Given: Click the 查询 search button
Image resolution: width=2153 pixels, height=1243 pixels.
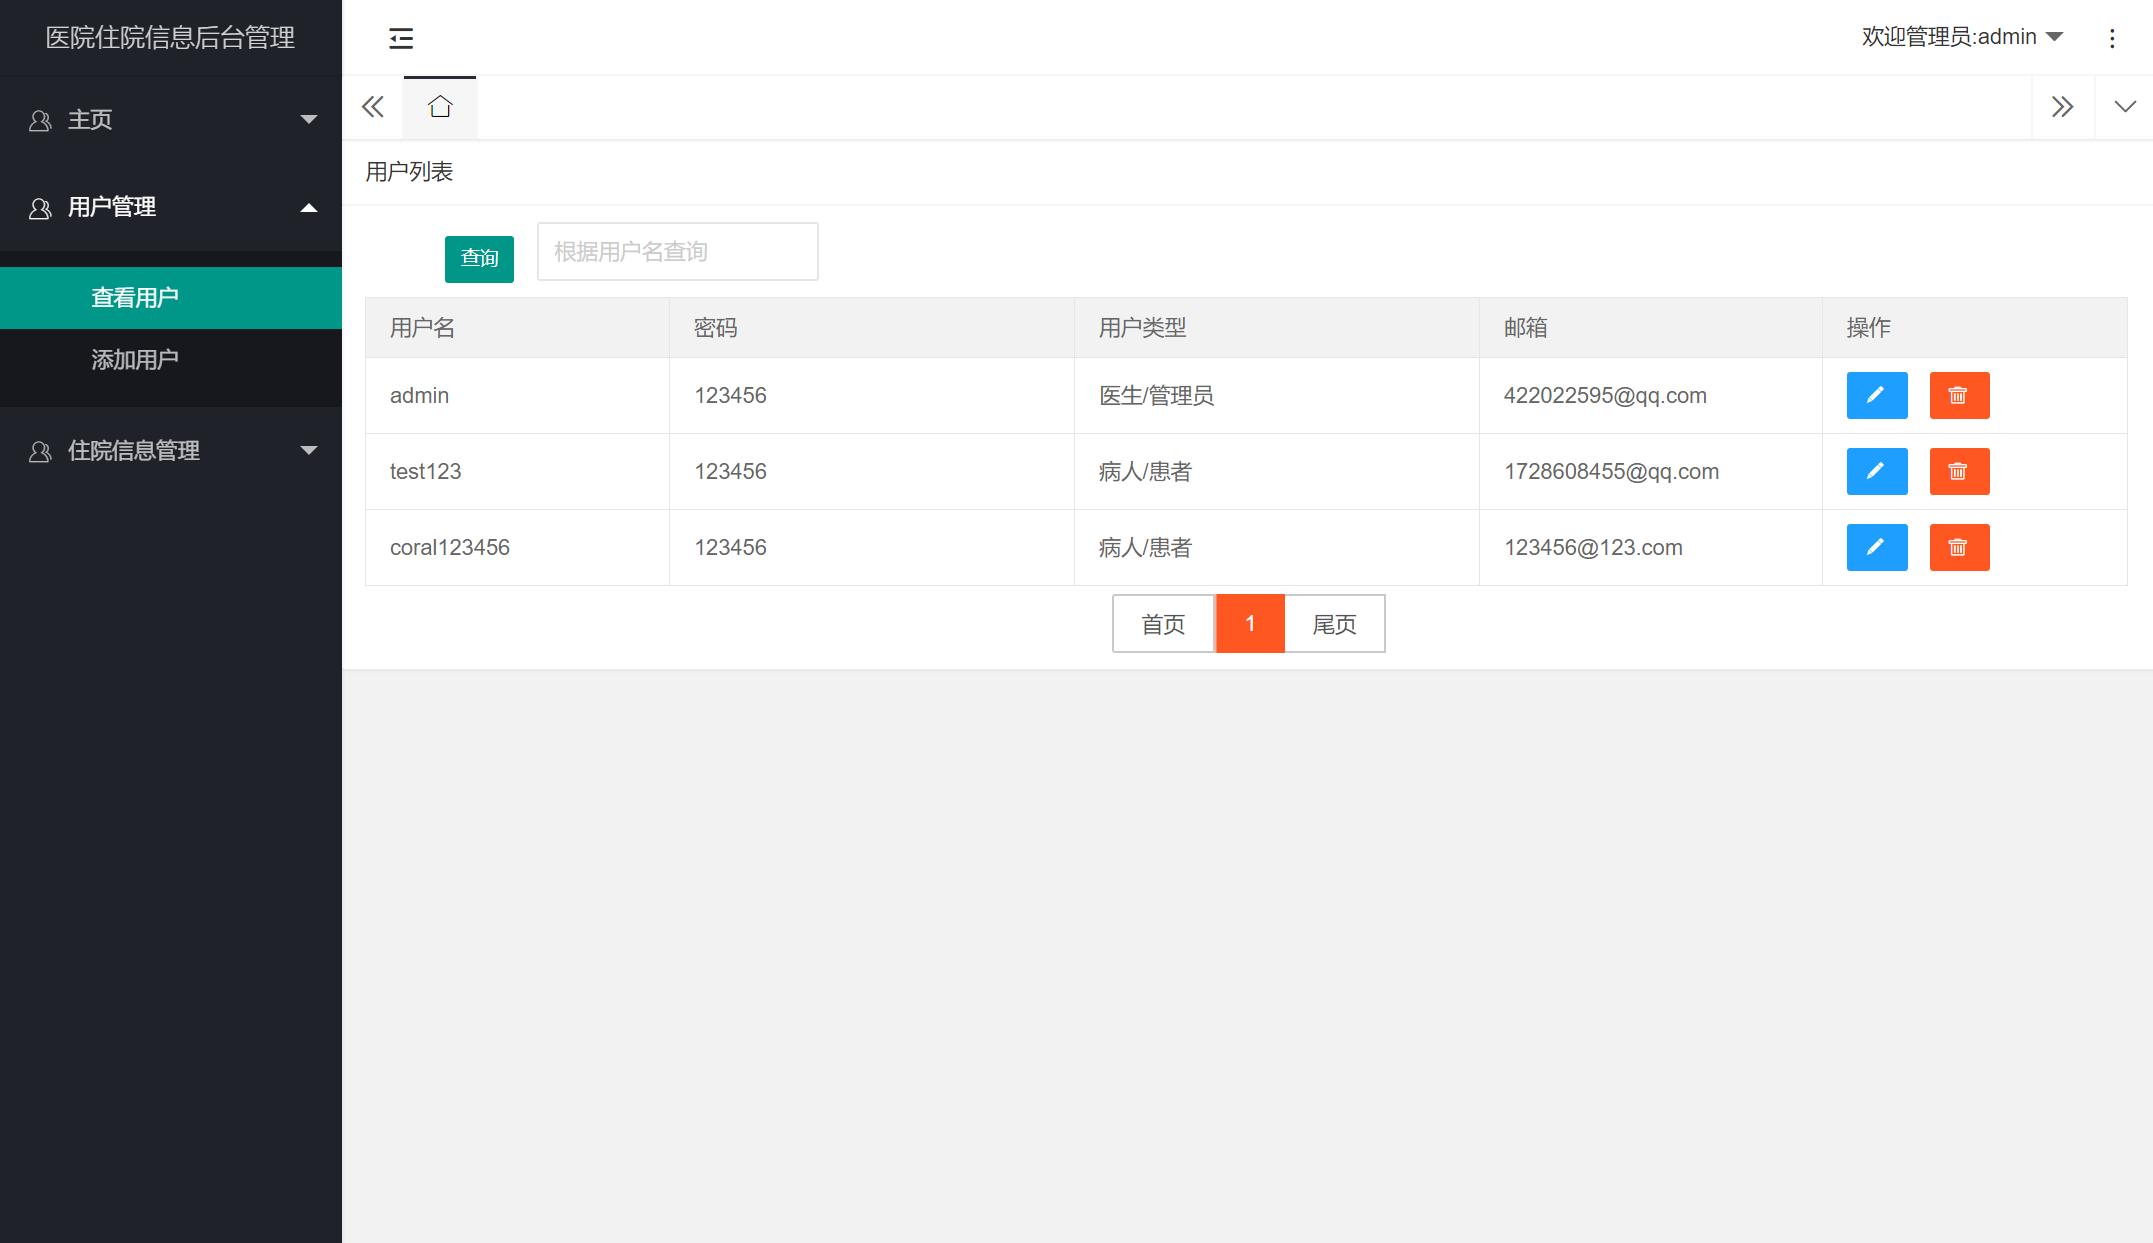Looking at the screenshot, I should tap(479, 259).
